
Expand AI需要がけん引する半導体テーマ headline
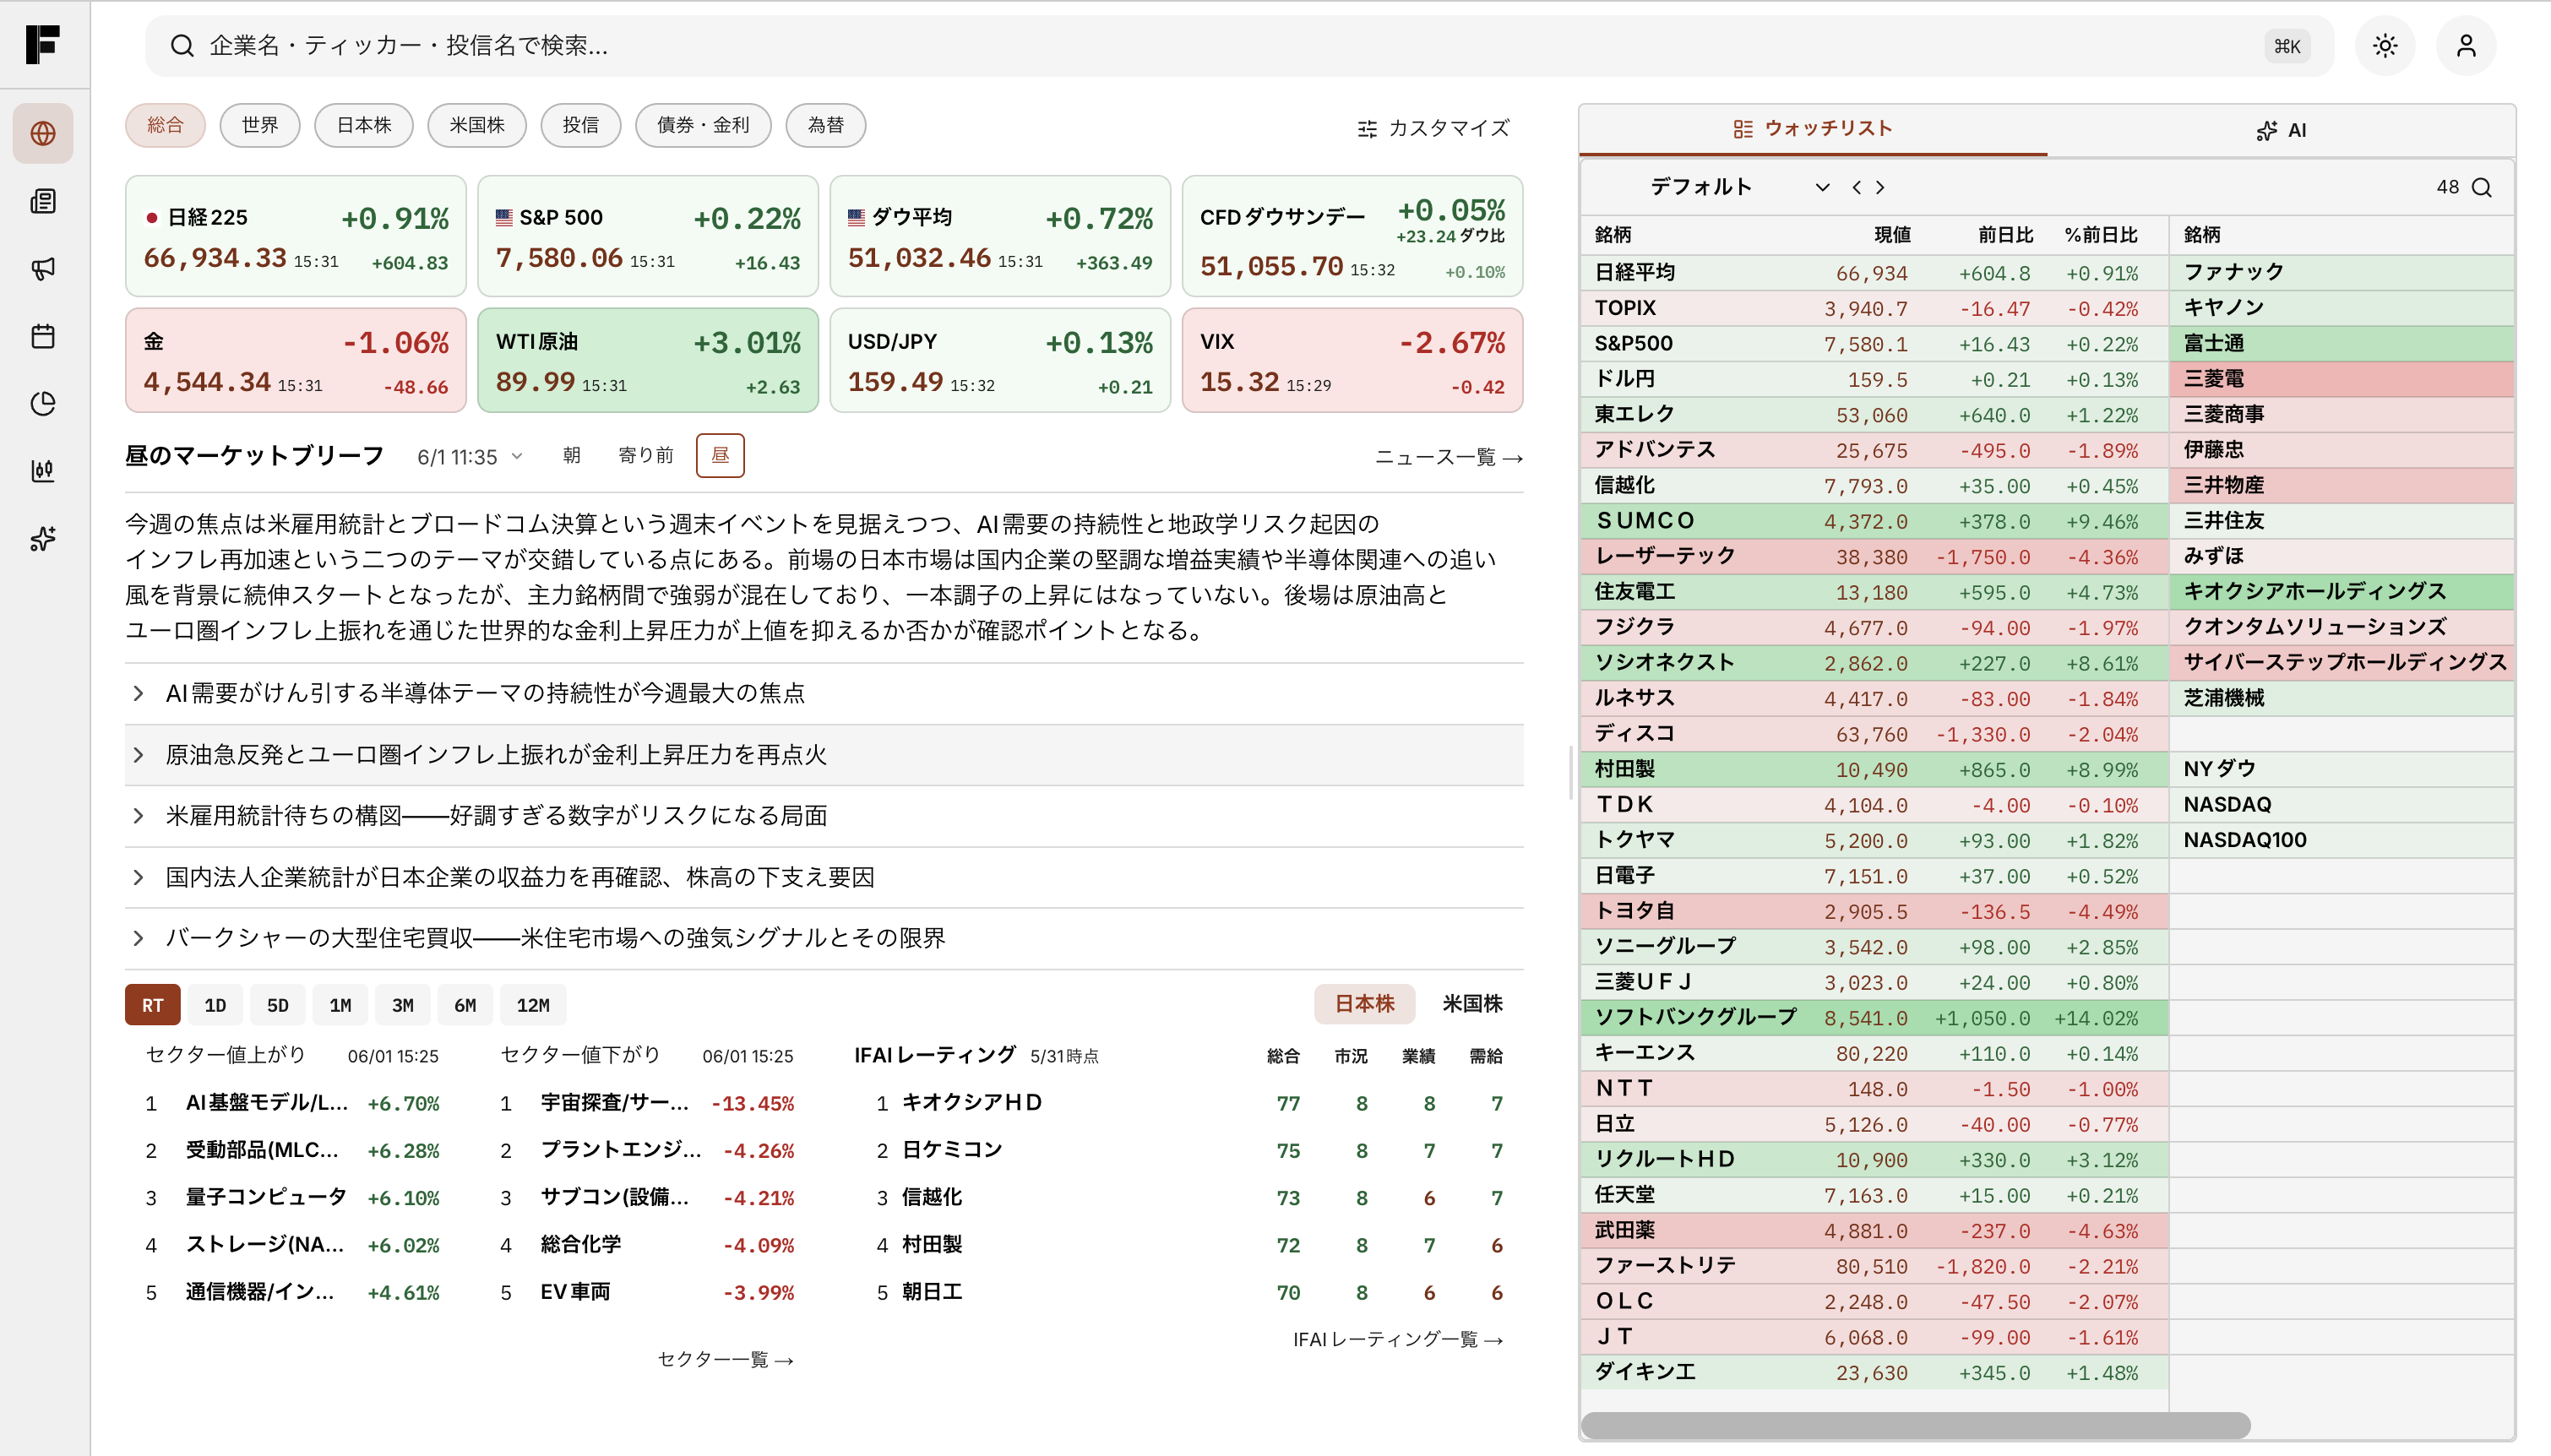pyautogui.click(x=824, y=693)
